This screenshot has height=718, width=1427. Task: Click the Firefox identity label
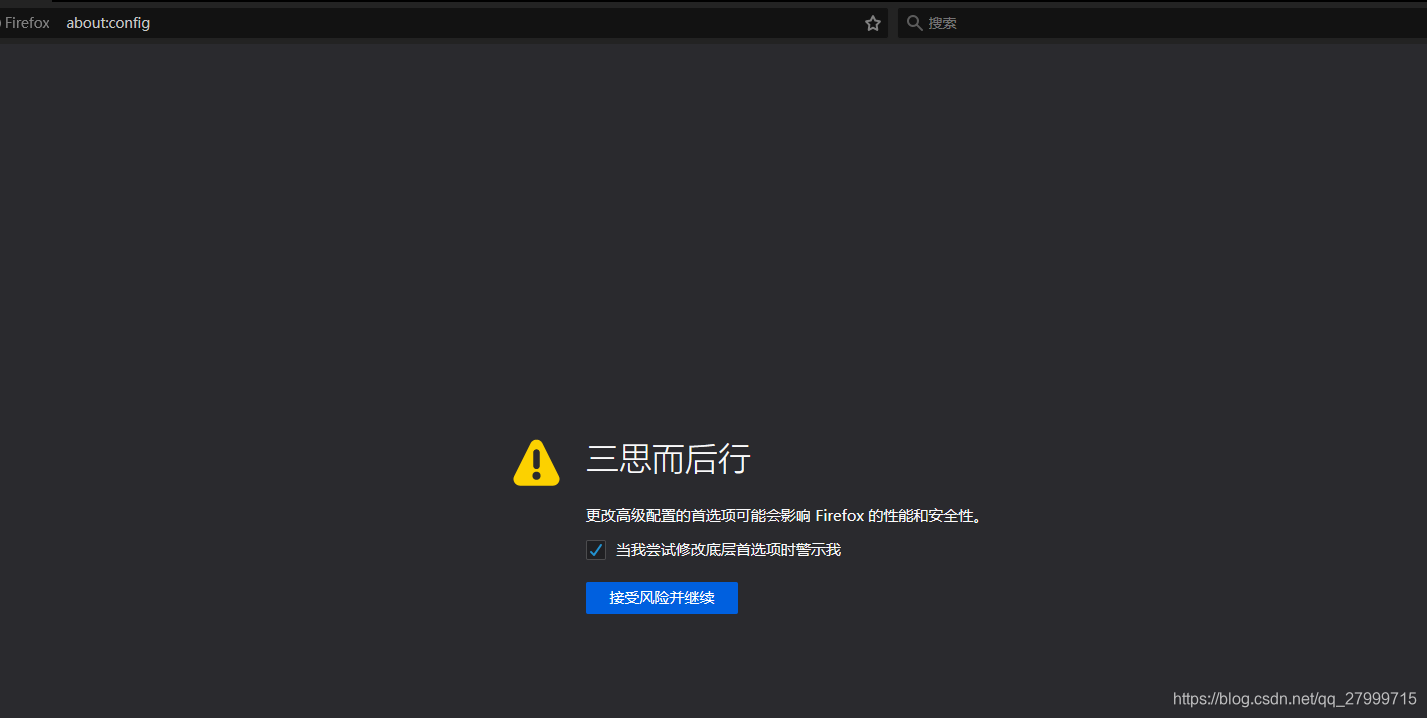pos(25,23)
